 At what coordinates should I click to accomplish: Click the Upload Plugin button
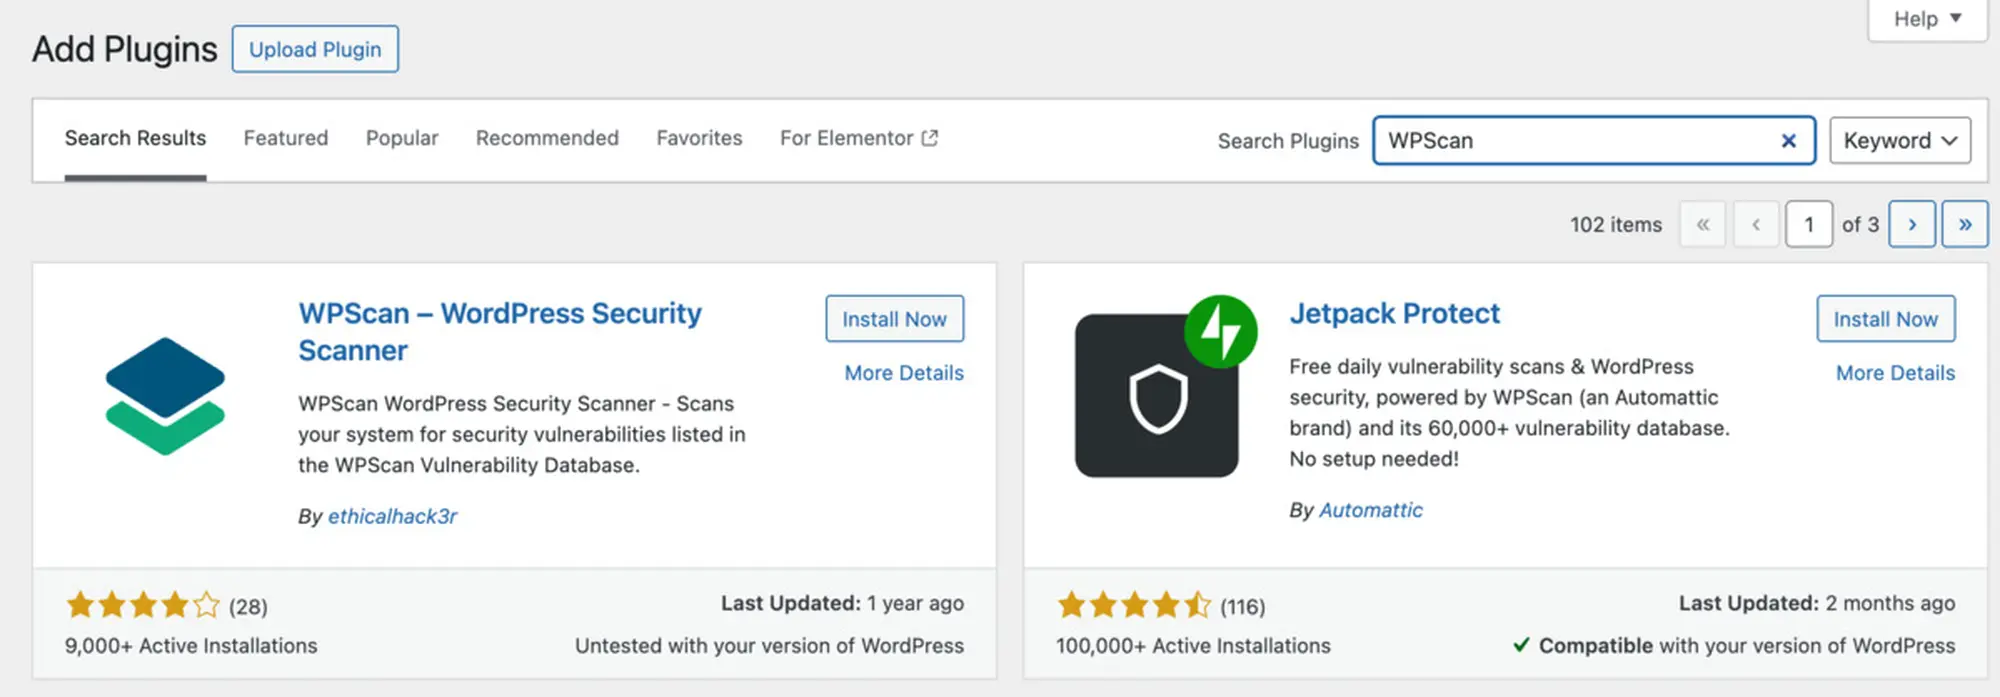point(315,49)
